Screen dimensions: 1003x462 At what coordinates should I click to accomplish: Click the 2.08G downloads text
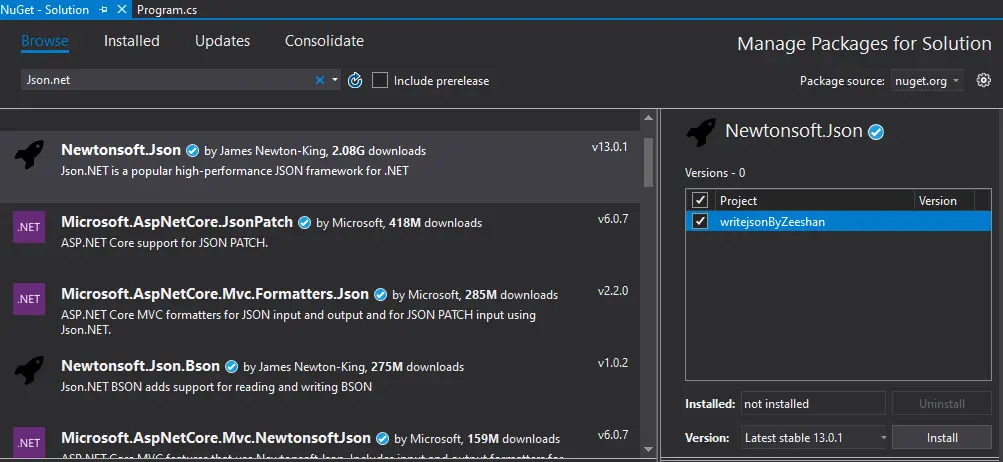point(379,151)
